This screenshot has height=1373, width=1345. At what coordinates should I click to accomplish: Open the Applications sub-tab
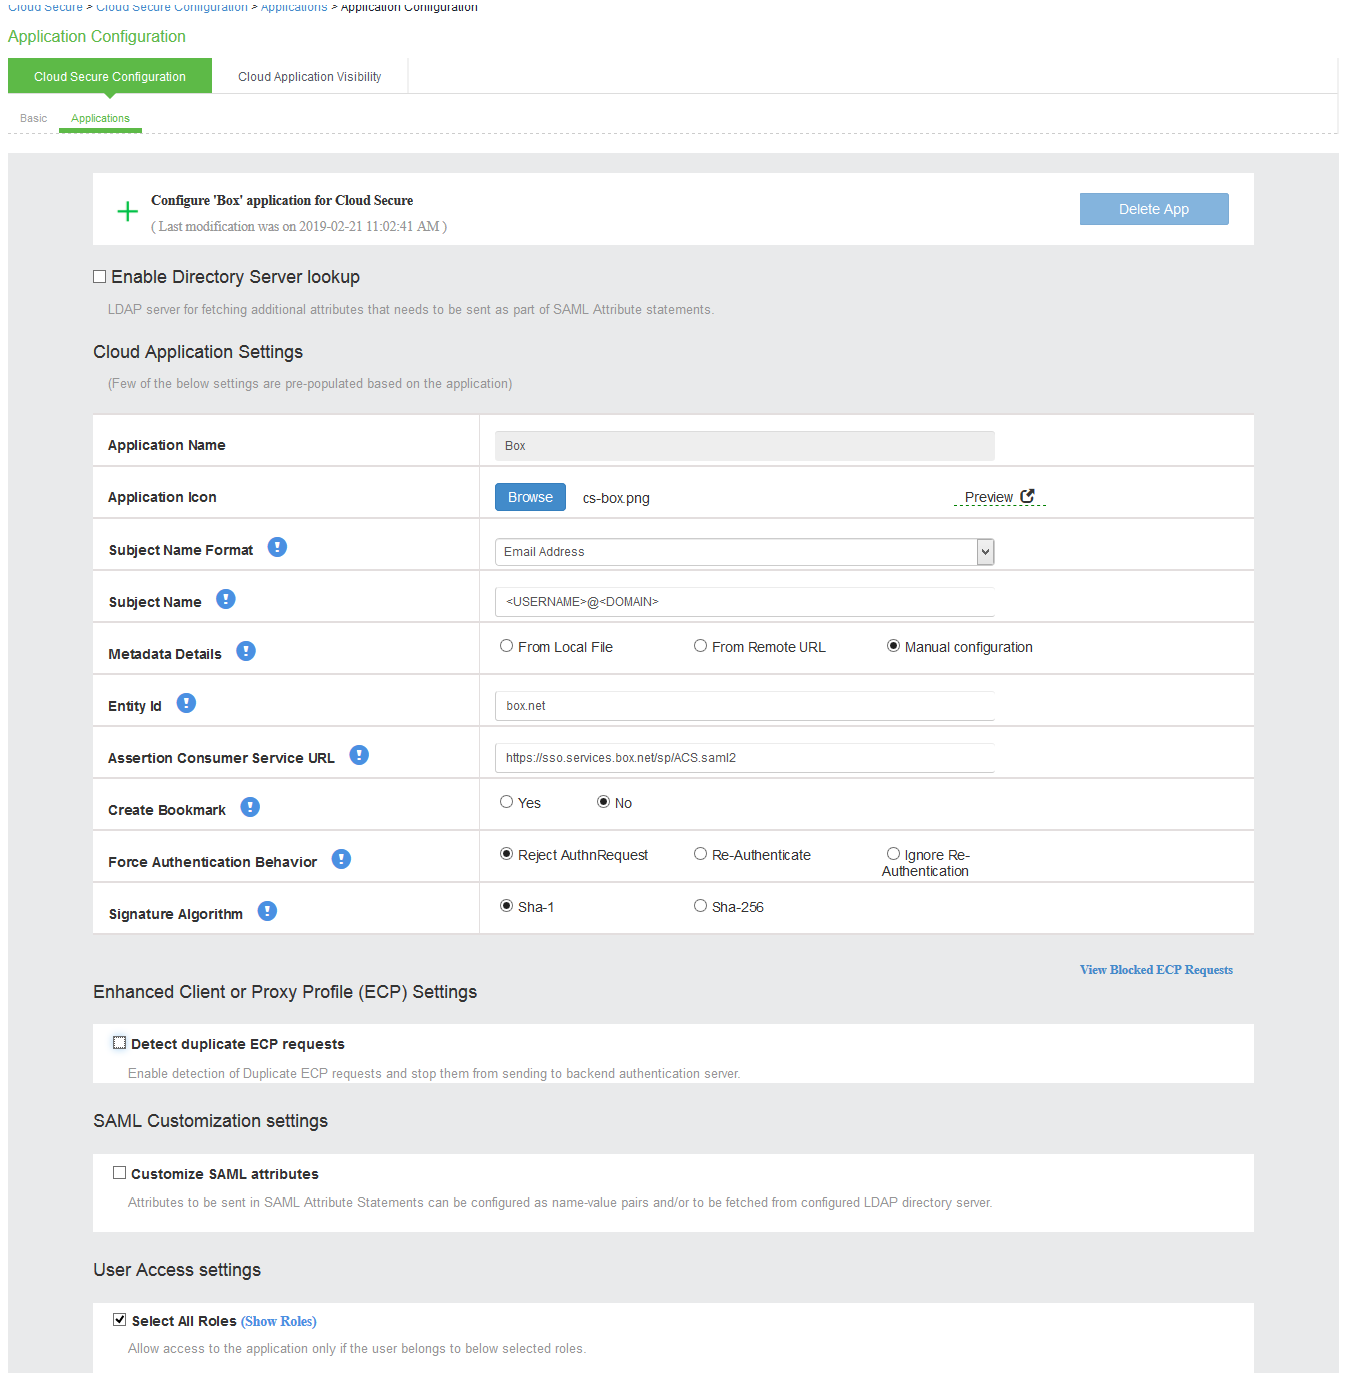coord(100,118)
